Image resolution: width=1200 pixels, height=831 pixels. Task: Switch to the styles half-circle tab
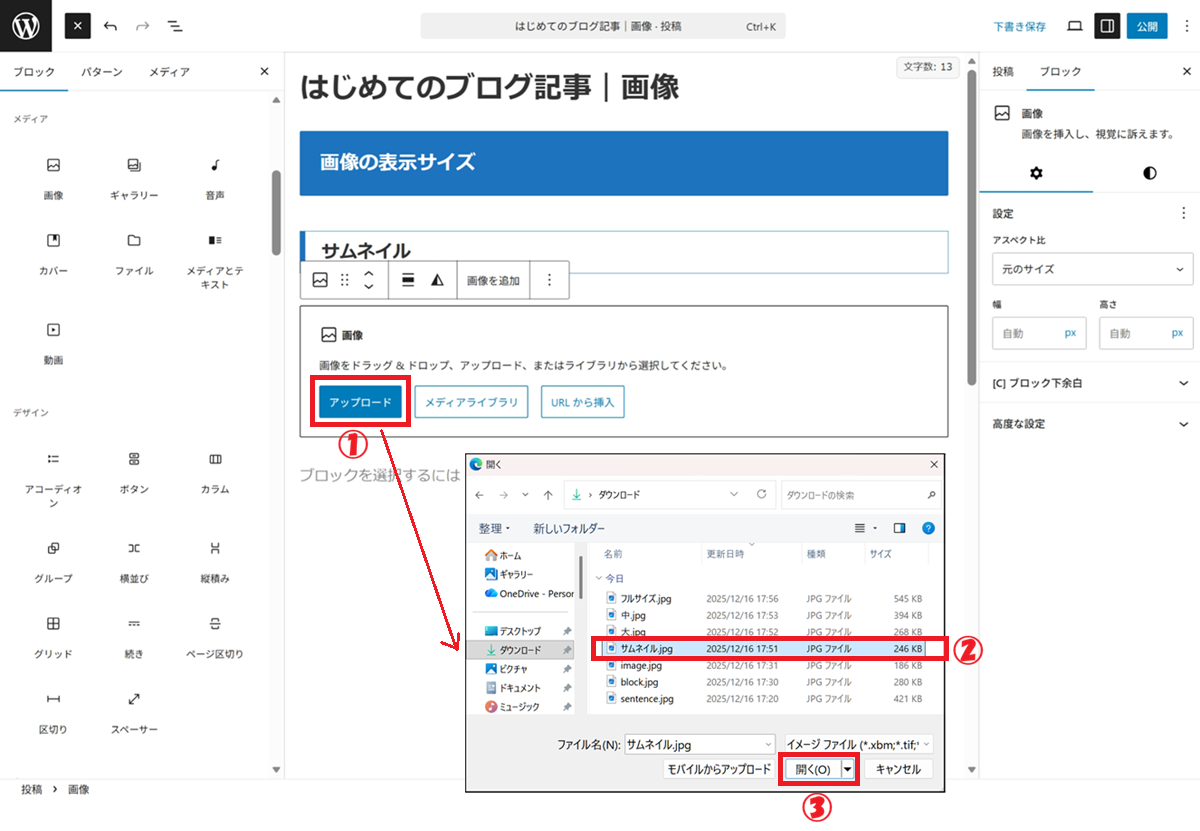click(1149, 173)
